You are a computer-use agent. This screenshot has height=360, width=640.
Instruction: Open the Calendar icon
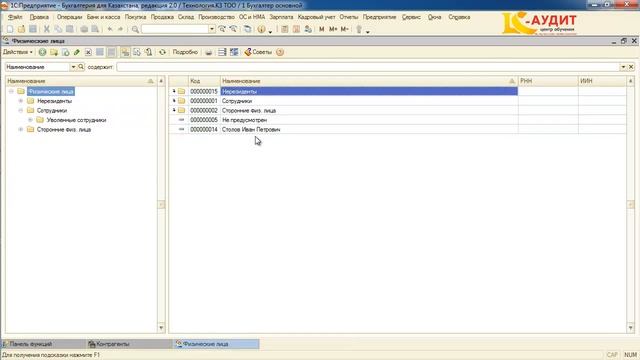(x=296, y=29)
